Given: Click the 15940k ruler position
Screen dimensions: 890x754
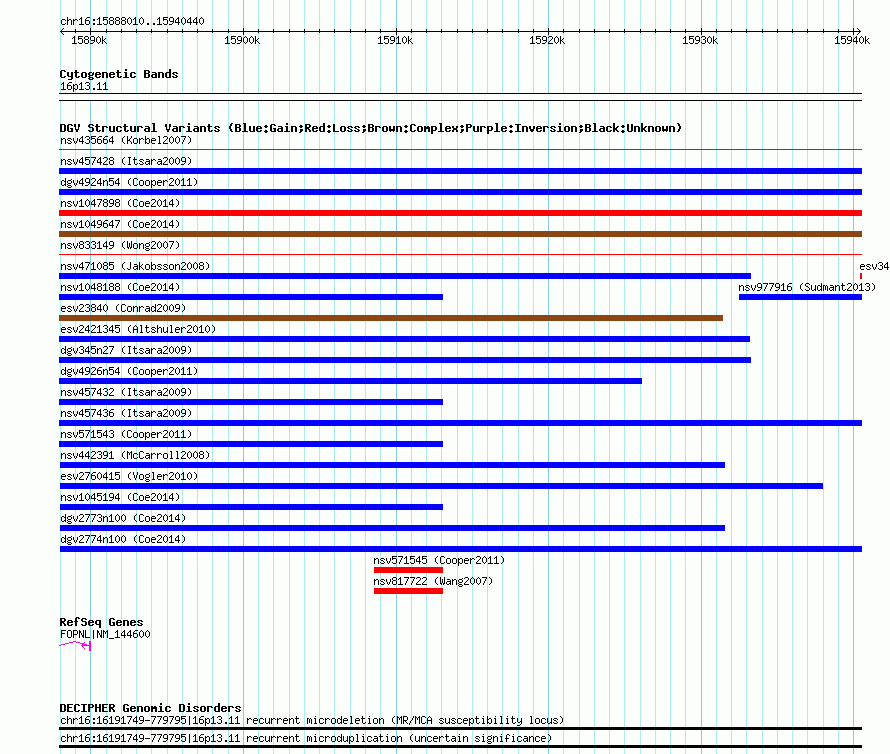Looking at the screenshot, I should pyautogui.click(x=852, y=40).
